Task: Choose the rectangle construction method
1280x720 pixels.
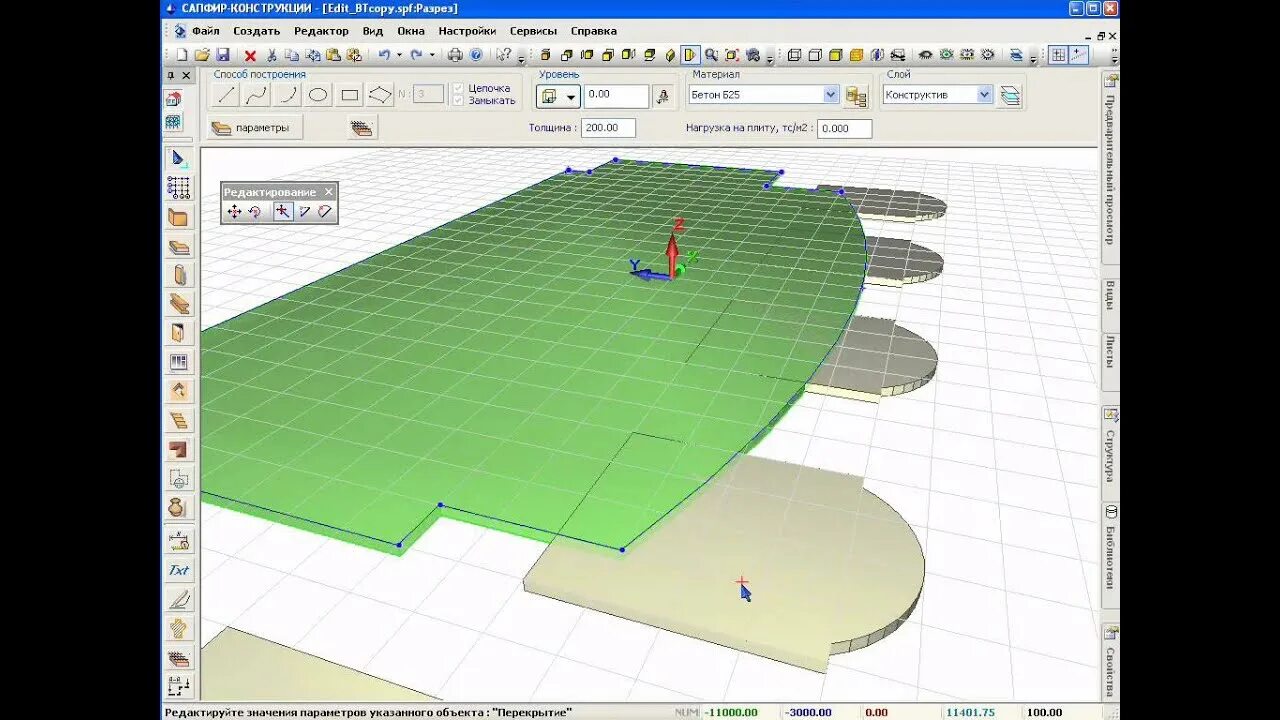Action: click(x=350, y=96)
